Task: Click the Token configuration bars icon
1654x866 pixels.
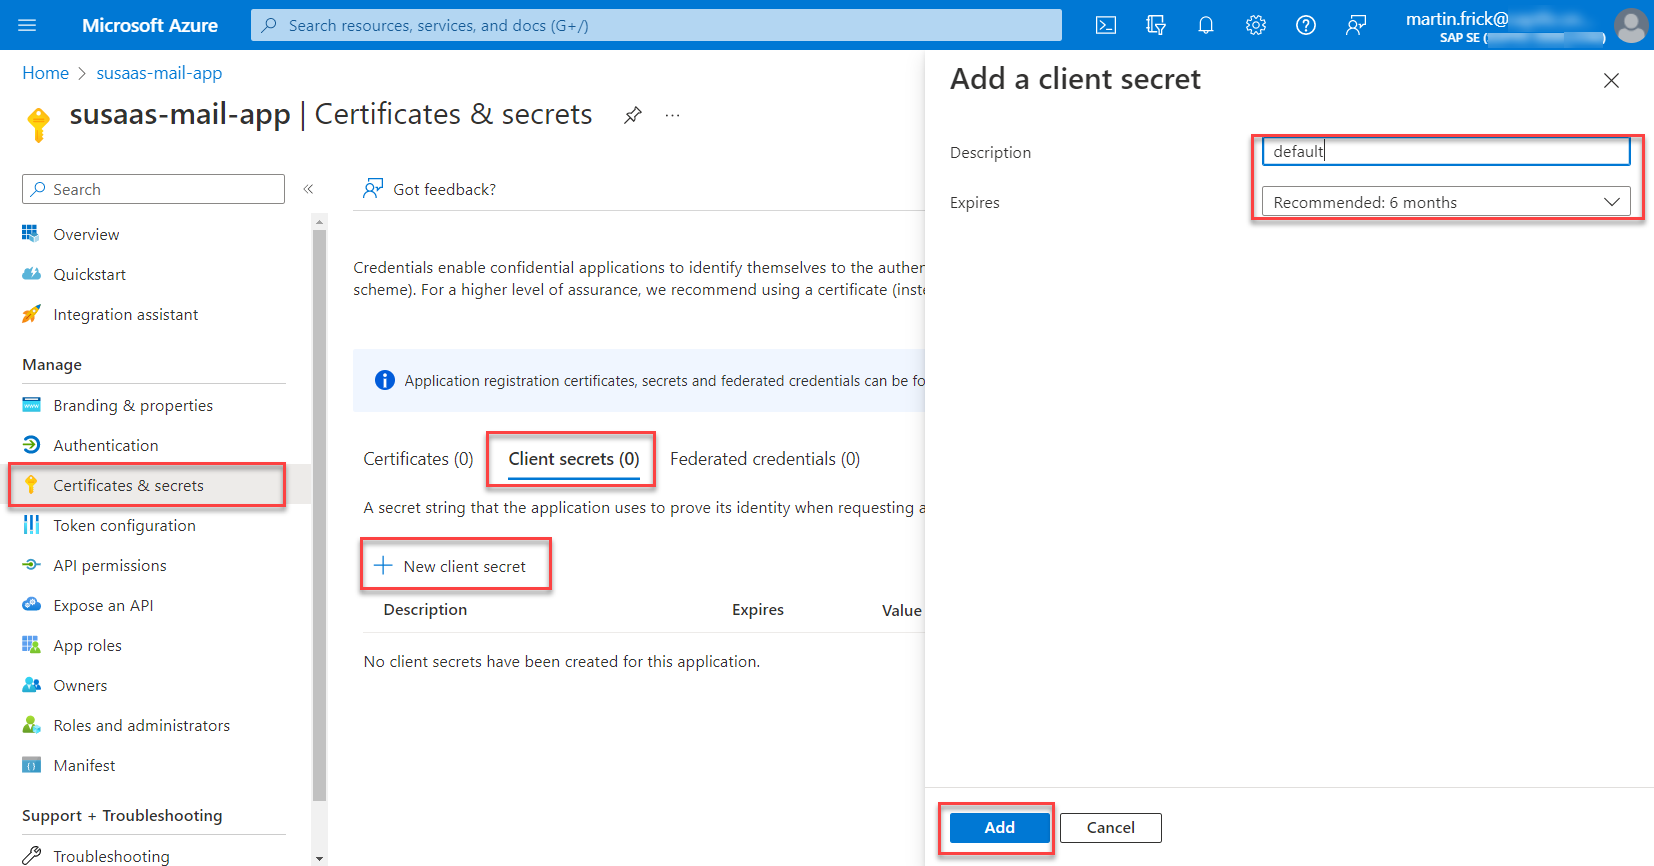Action: coord(31,525)
